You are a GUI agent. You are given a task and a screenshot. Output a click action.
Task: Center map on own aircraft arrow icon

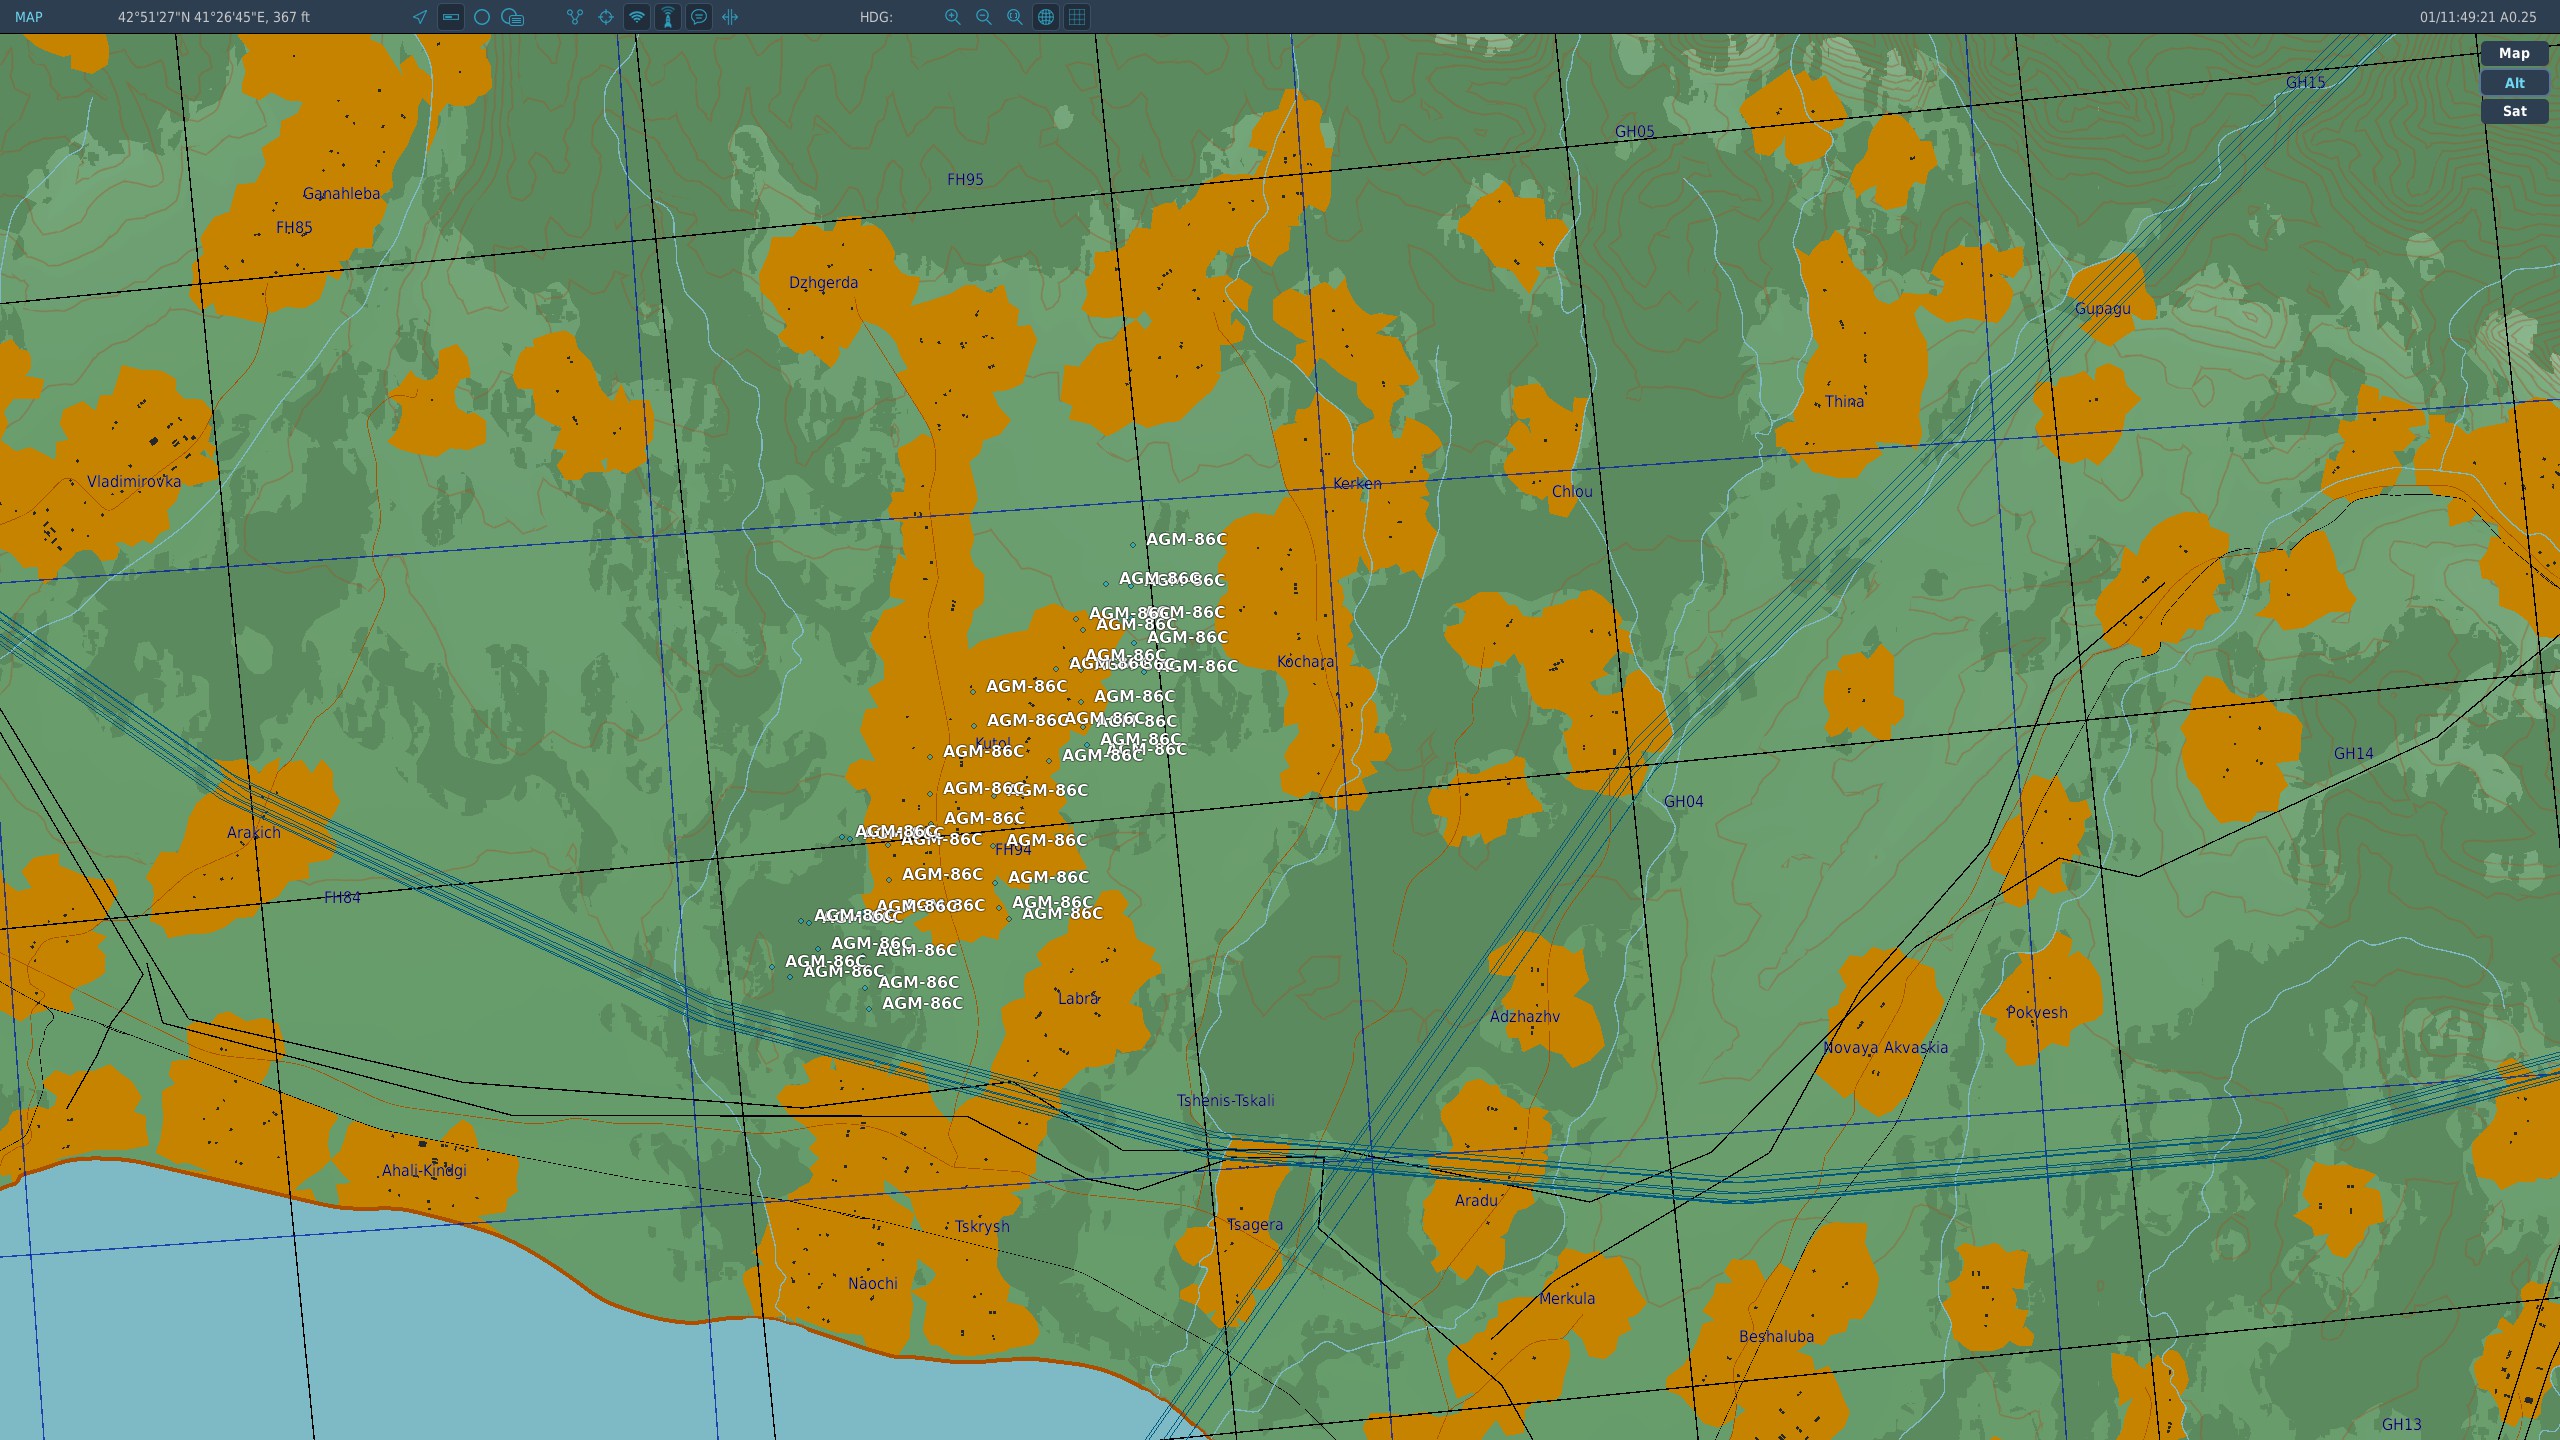[420, 17]
